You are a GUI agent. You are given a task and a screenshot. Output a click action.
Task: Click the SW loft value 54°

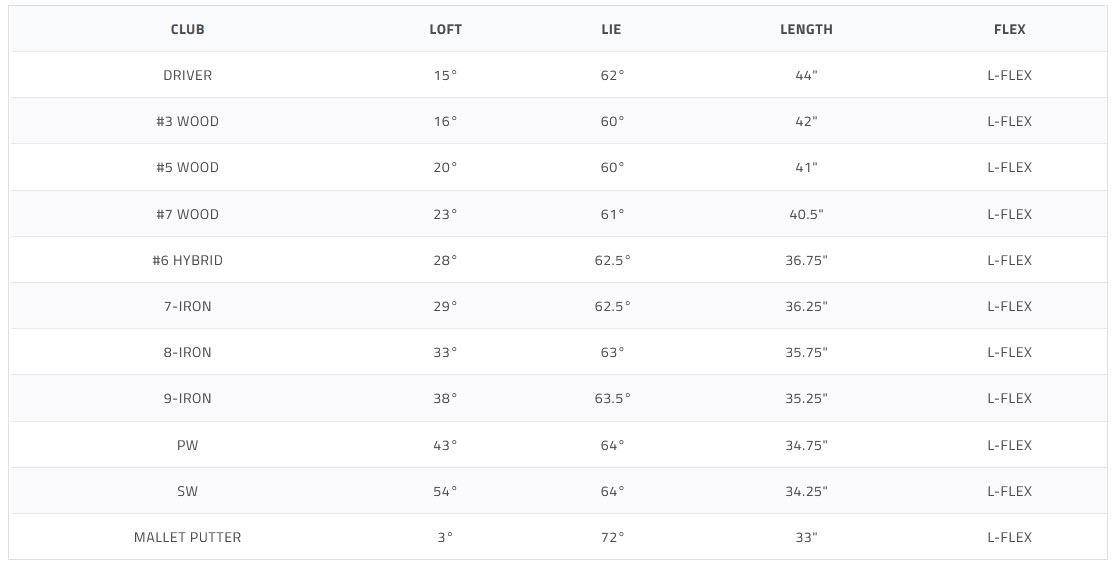445,491
